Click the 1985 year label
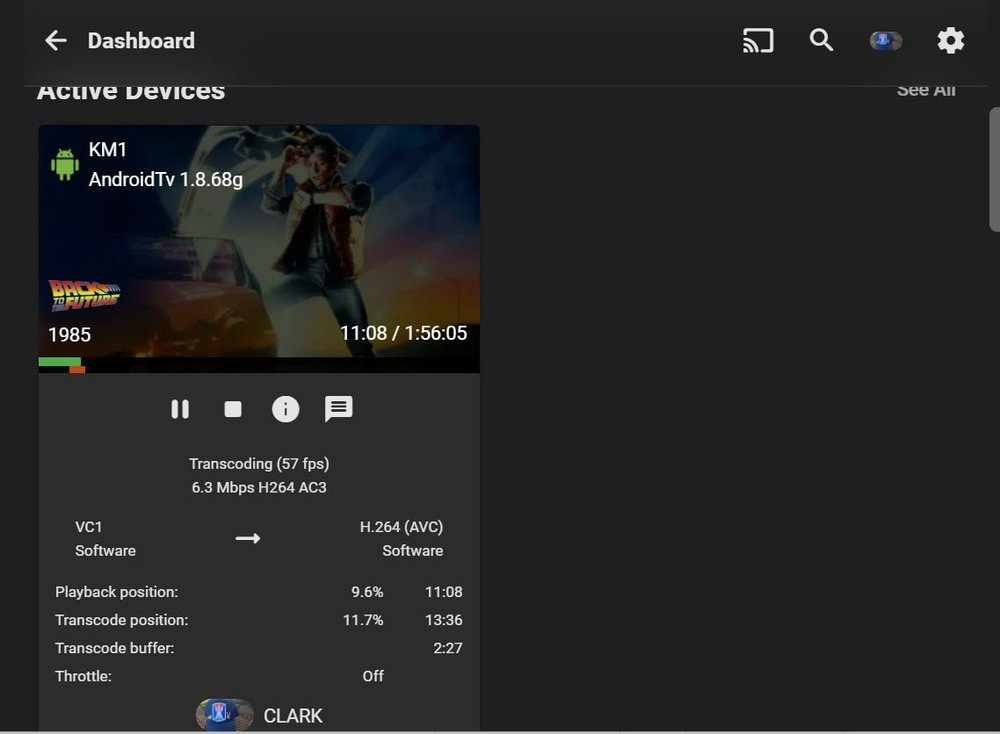Screen dimensions: 1000x734 (x=70, y=334)
